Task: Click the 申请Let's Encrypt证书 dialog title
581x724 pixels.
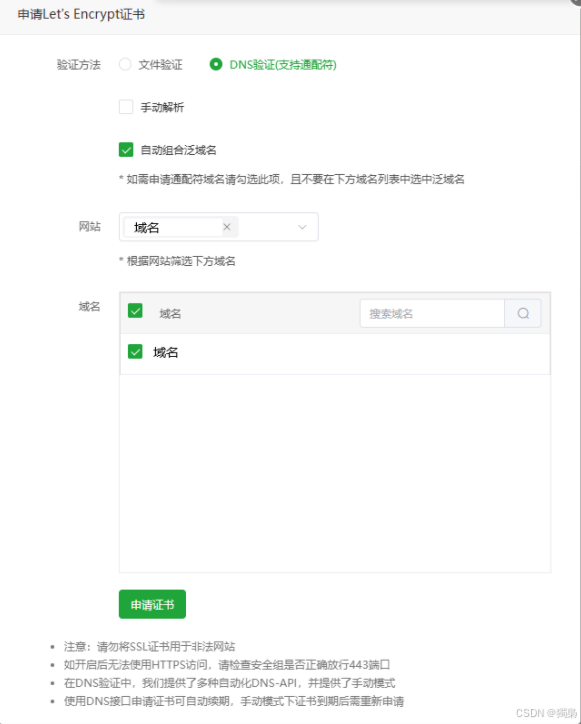Action: pyautogui.click(x=81, y=14)
